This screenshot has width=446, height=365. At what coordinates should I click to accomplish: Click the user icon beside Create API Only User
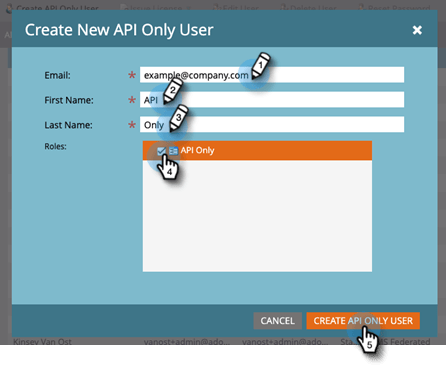(x=10, y=7)
